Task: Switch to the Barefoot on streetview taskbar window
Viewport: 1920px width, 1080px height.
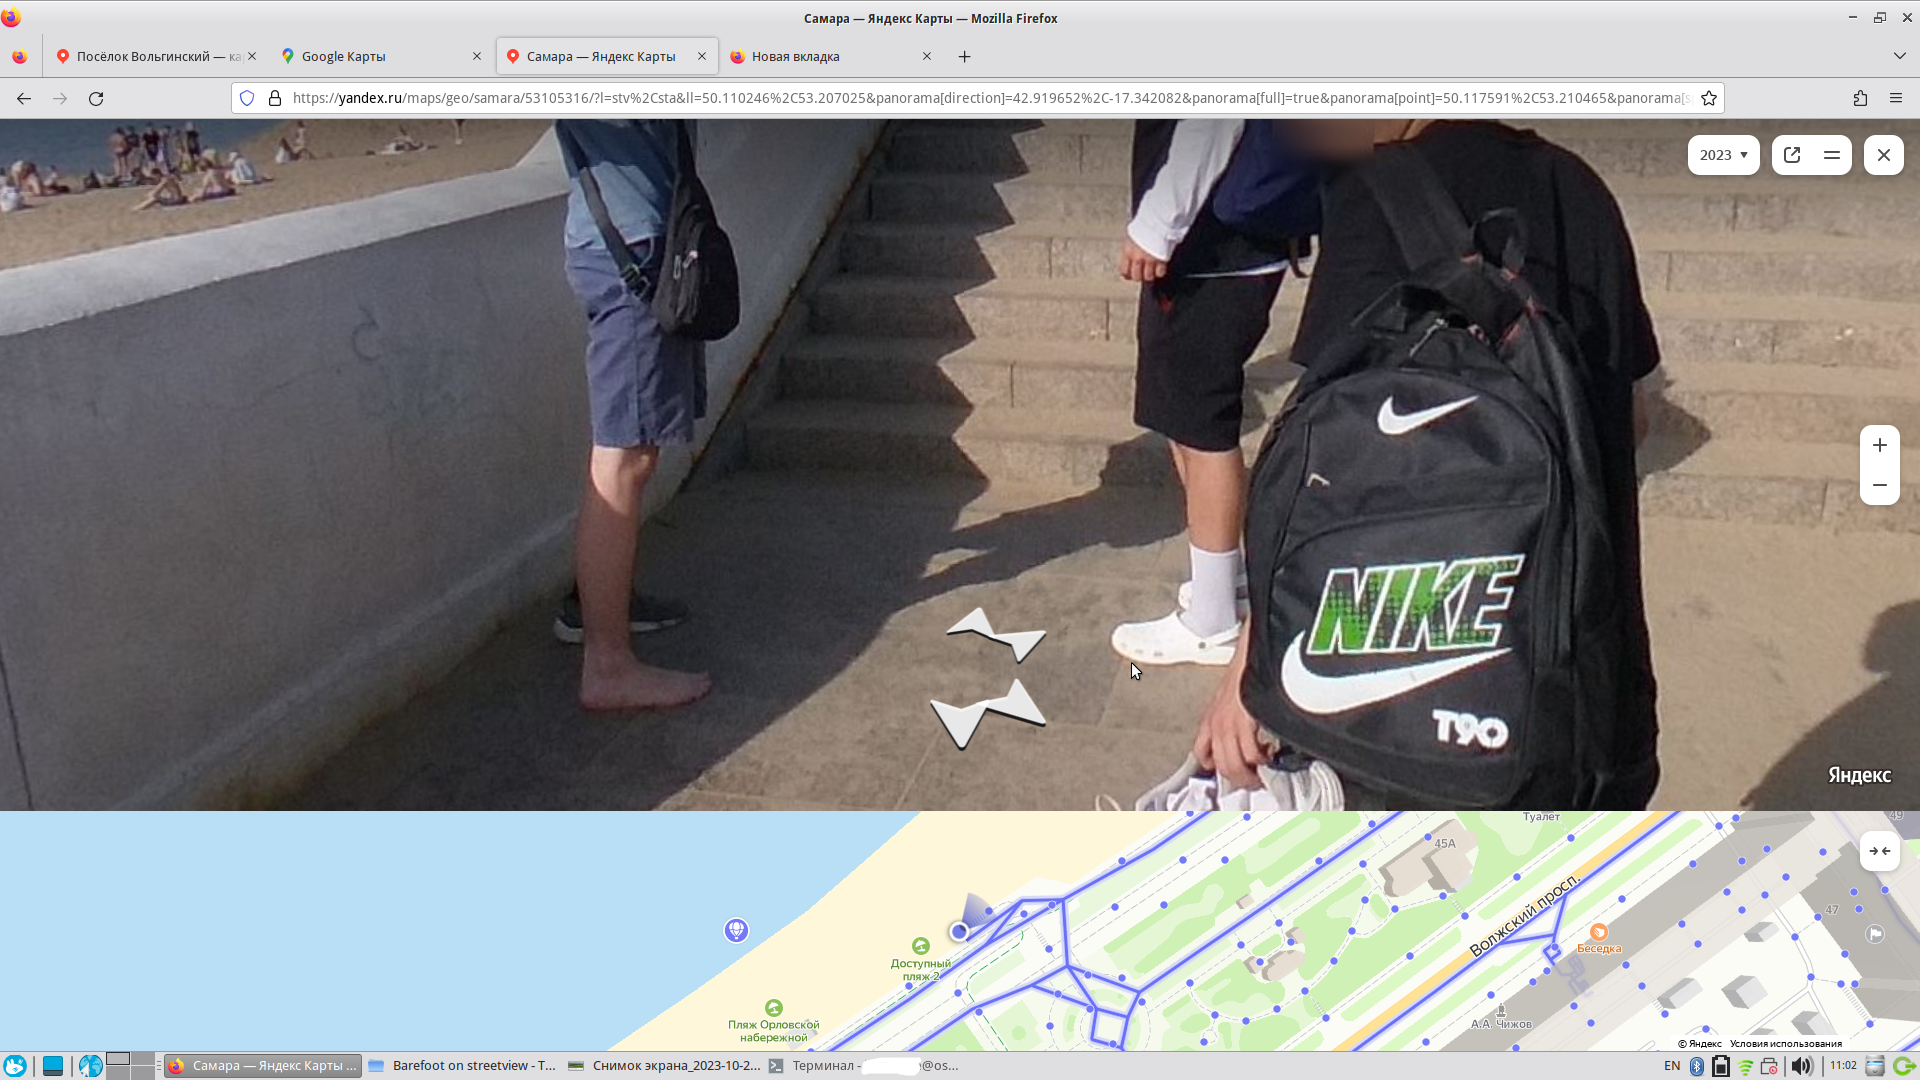Action: (x=463, y=1066)
